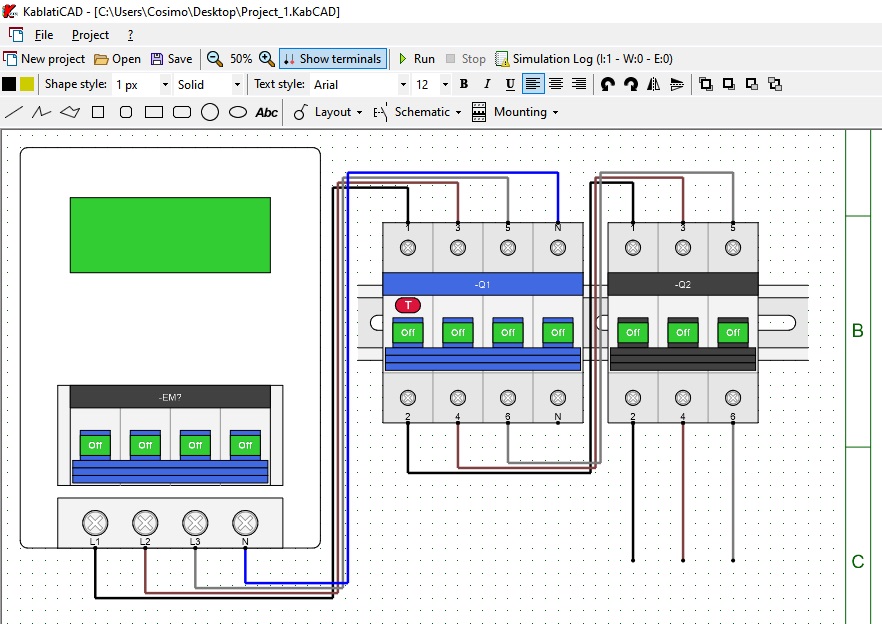Viewport: 882px width, 624px height.
Task: Select the ellipse shape tool
Action: click(238, 112)
